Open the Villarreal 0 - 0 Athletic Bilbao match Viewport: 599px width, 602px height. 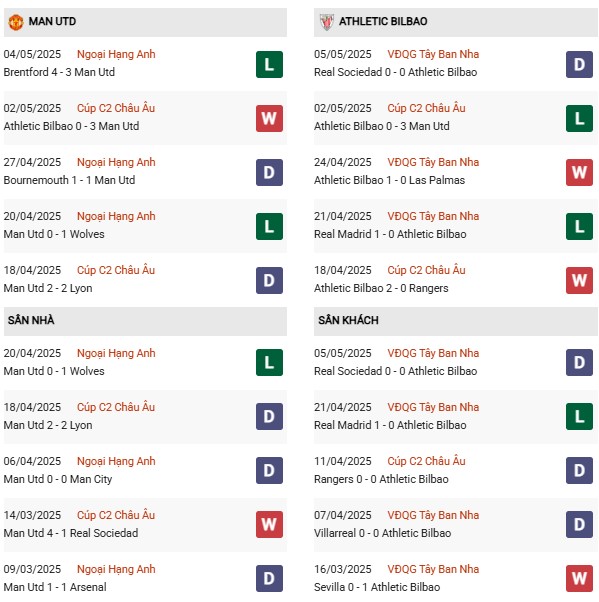[x=382, y=533]
